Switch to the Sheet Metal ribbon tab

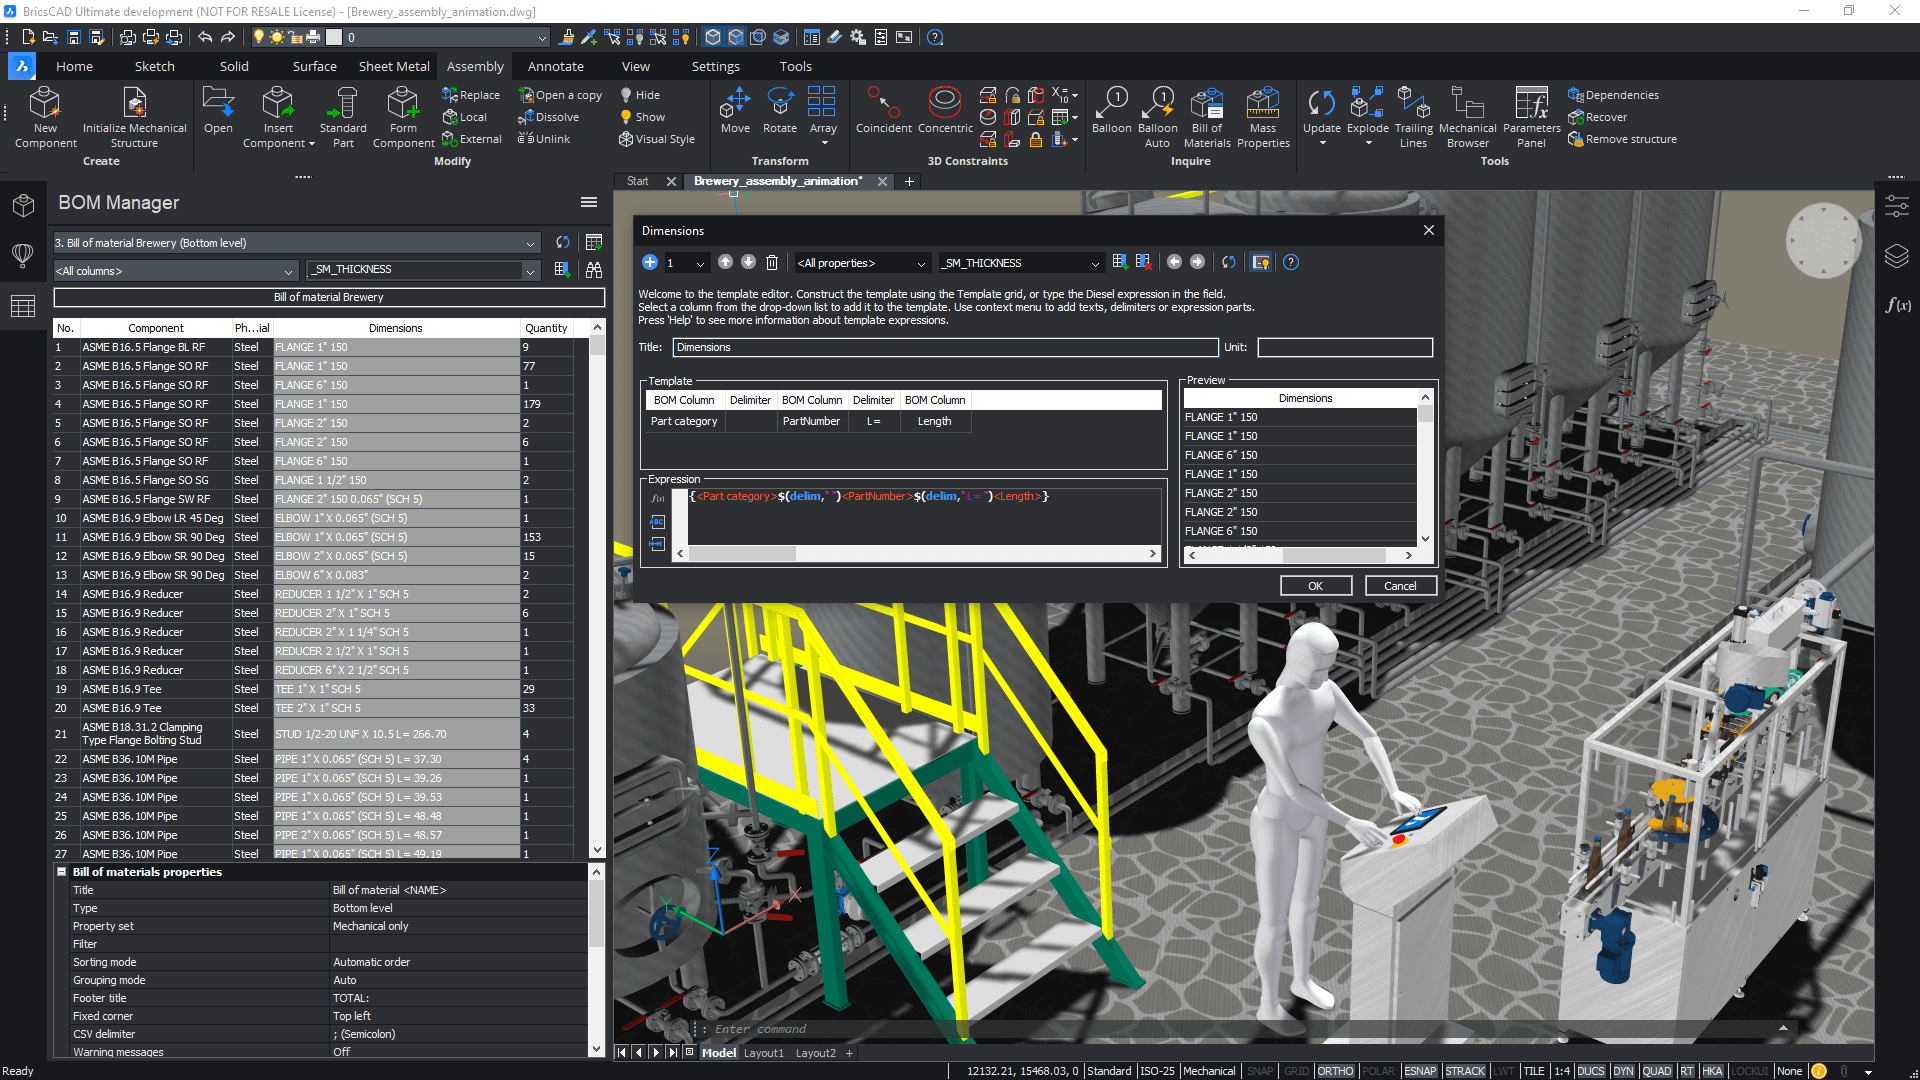(x=394, y=66)
